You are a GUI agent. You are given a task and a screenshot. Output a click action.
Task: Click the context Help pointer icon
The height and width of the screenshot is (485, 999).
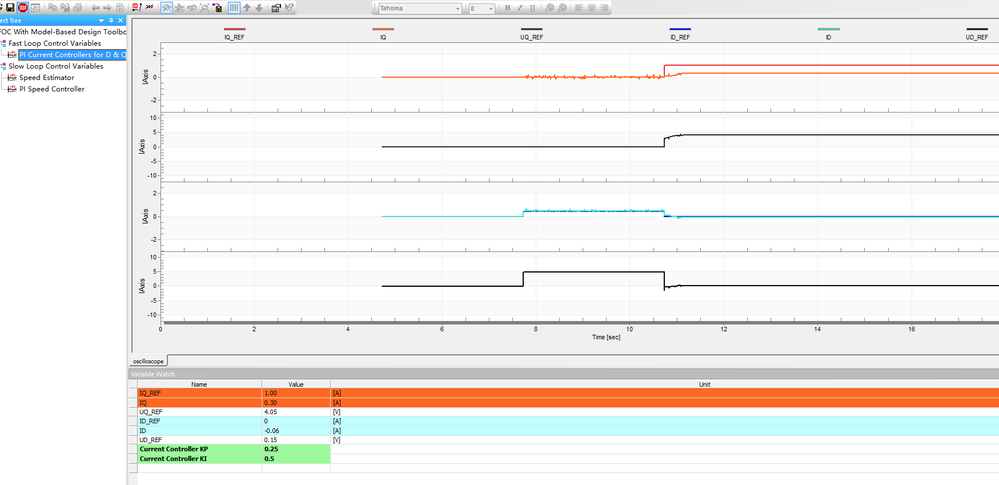[x=289, y=8]
